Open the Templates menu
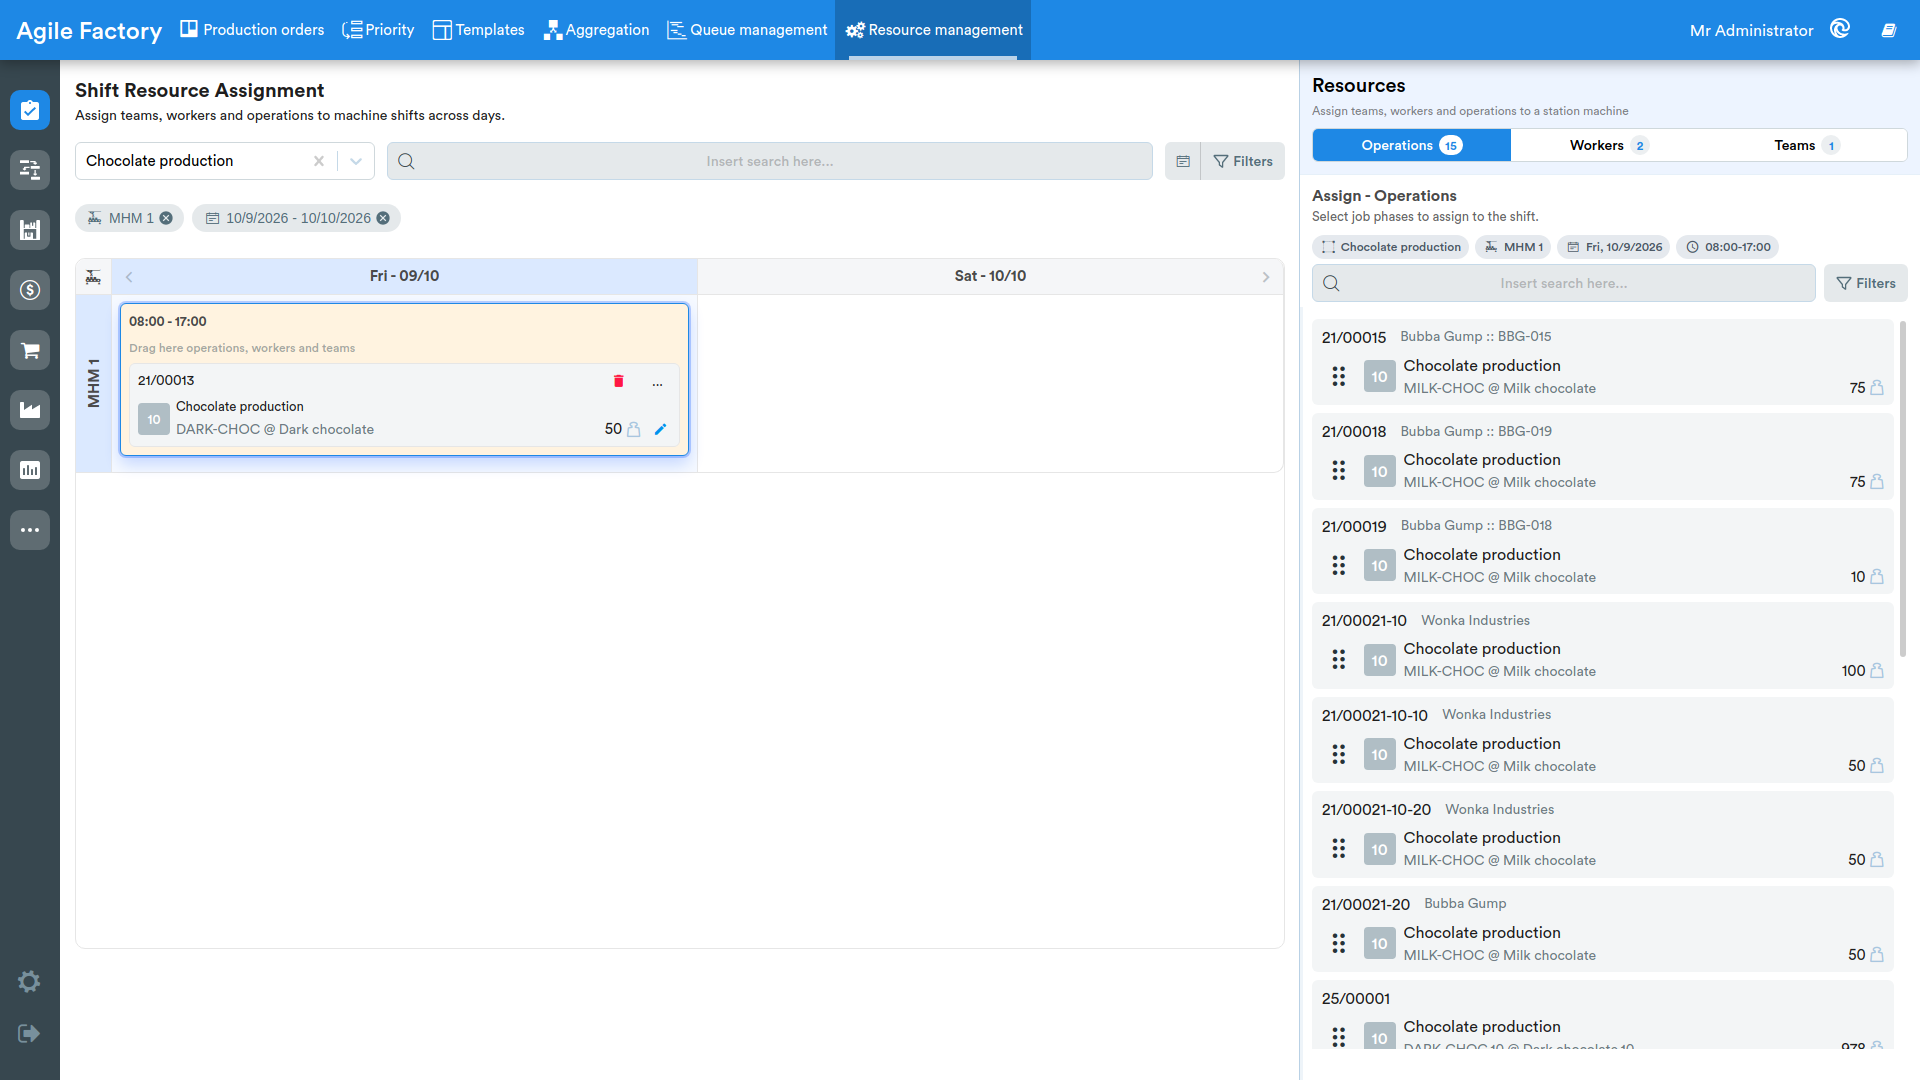Screen dimensions: 1920x1080 478,30
